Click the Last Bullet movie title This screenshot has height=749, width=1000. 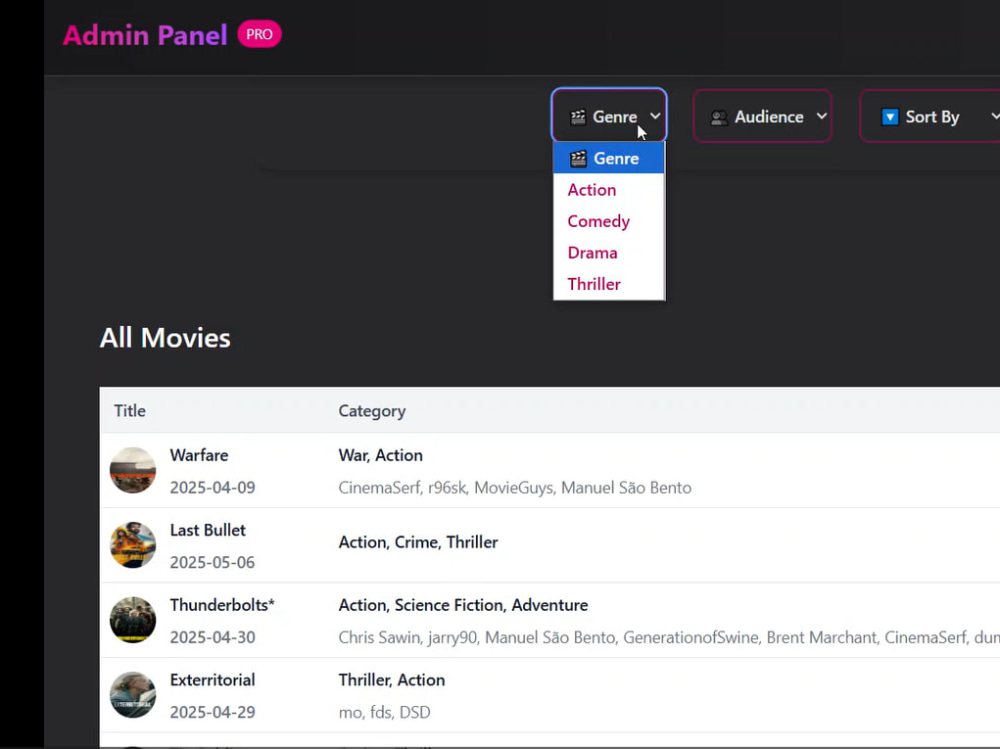point(207,530)
